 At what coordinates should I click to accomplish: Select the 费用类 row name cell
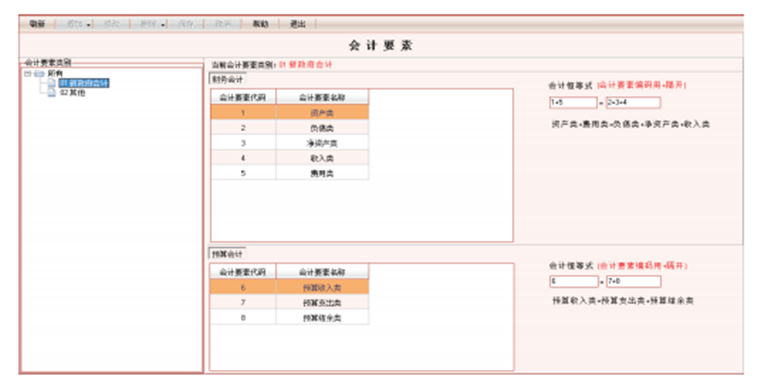click(322, 173)
